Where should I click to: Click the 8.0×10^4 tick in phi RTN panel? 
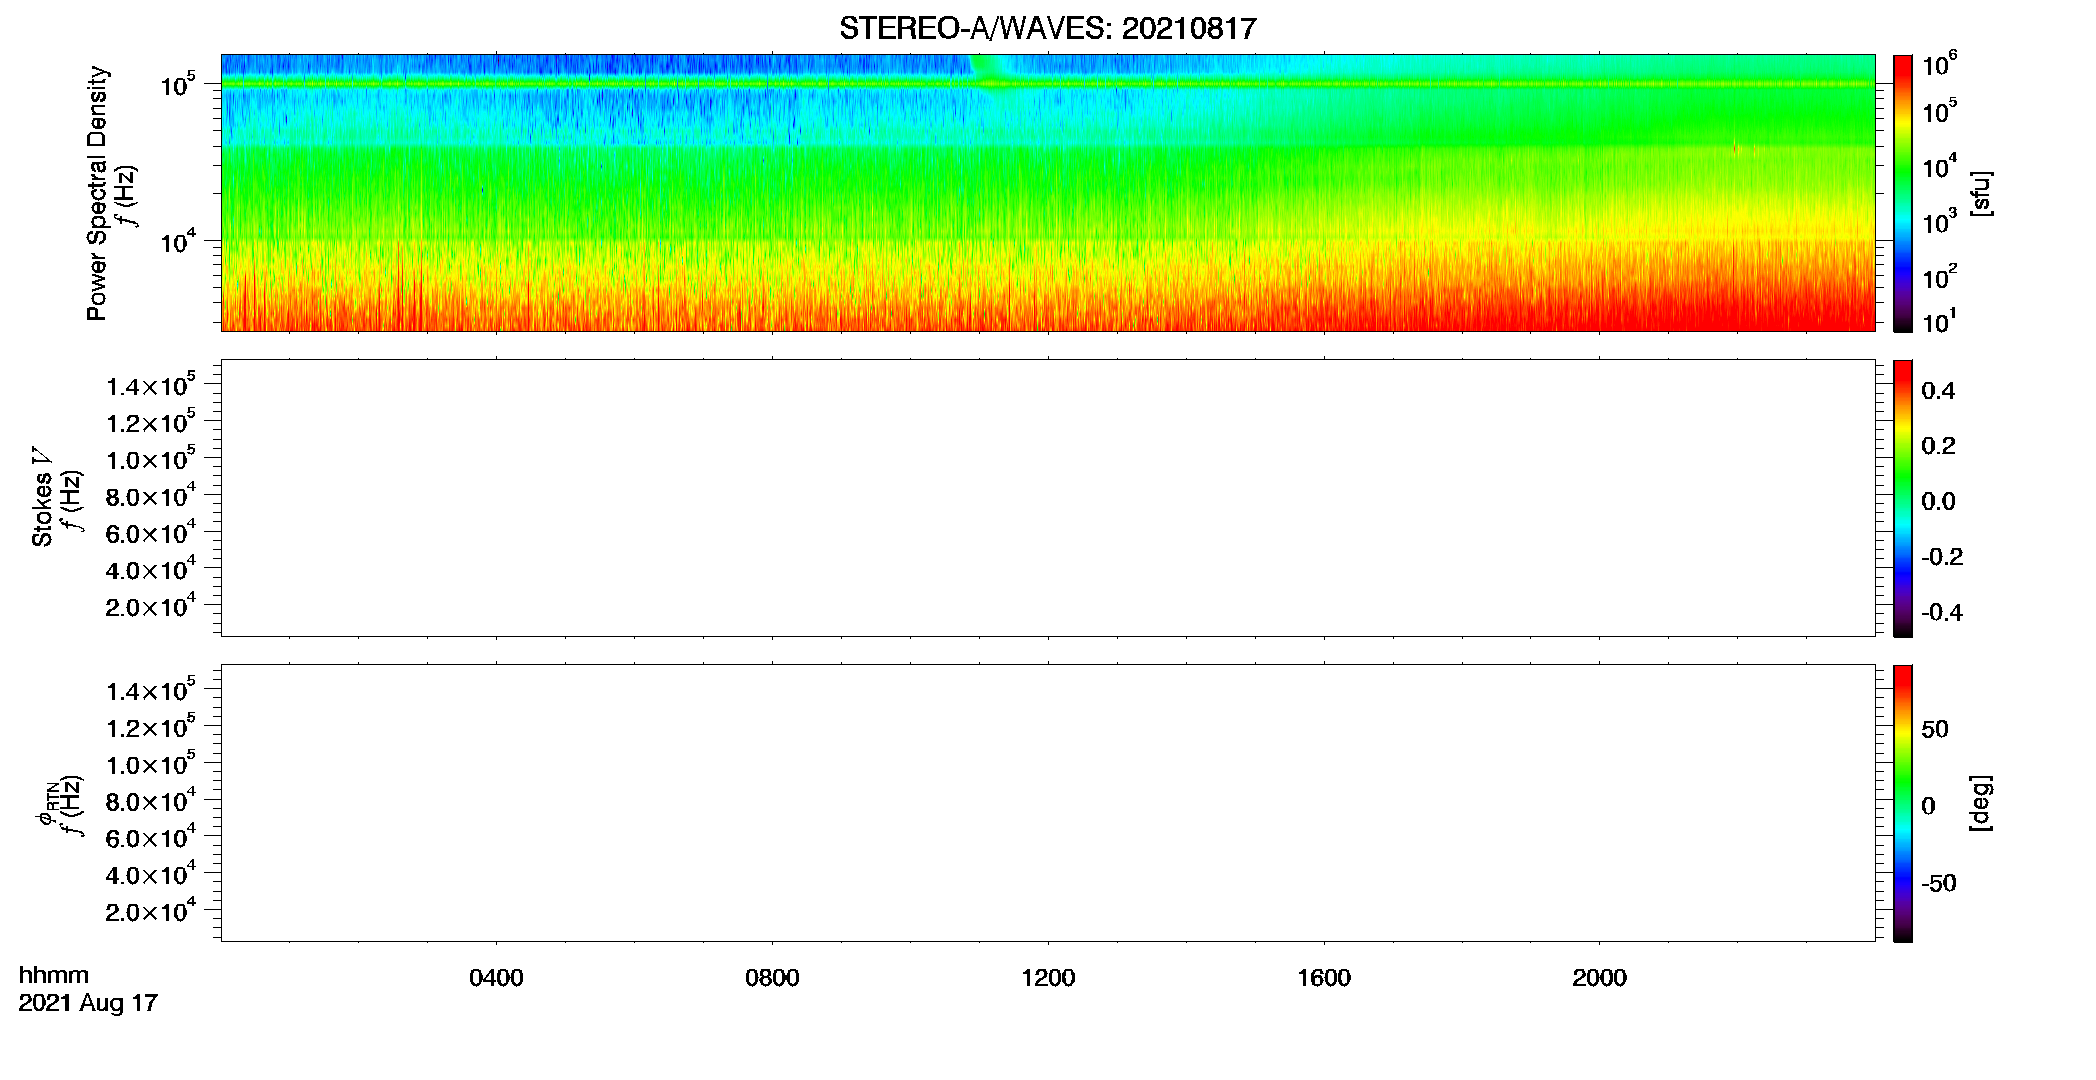(x=151, y=800)
